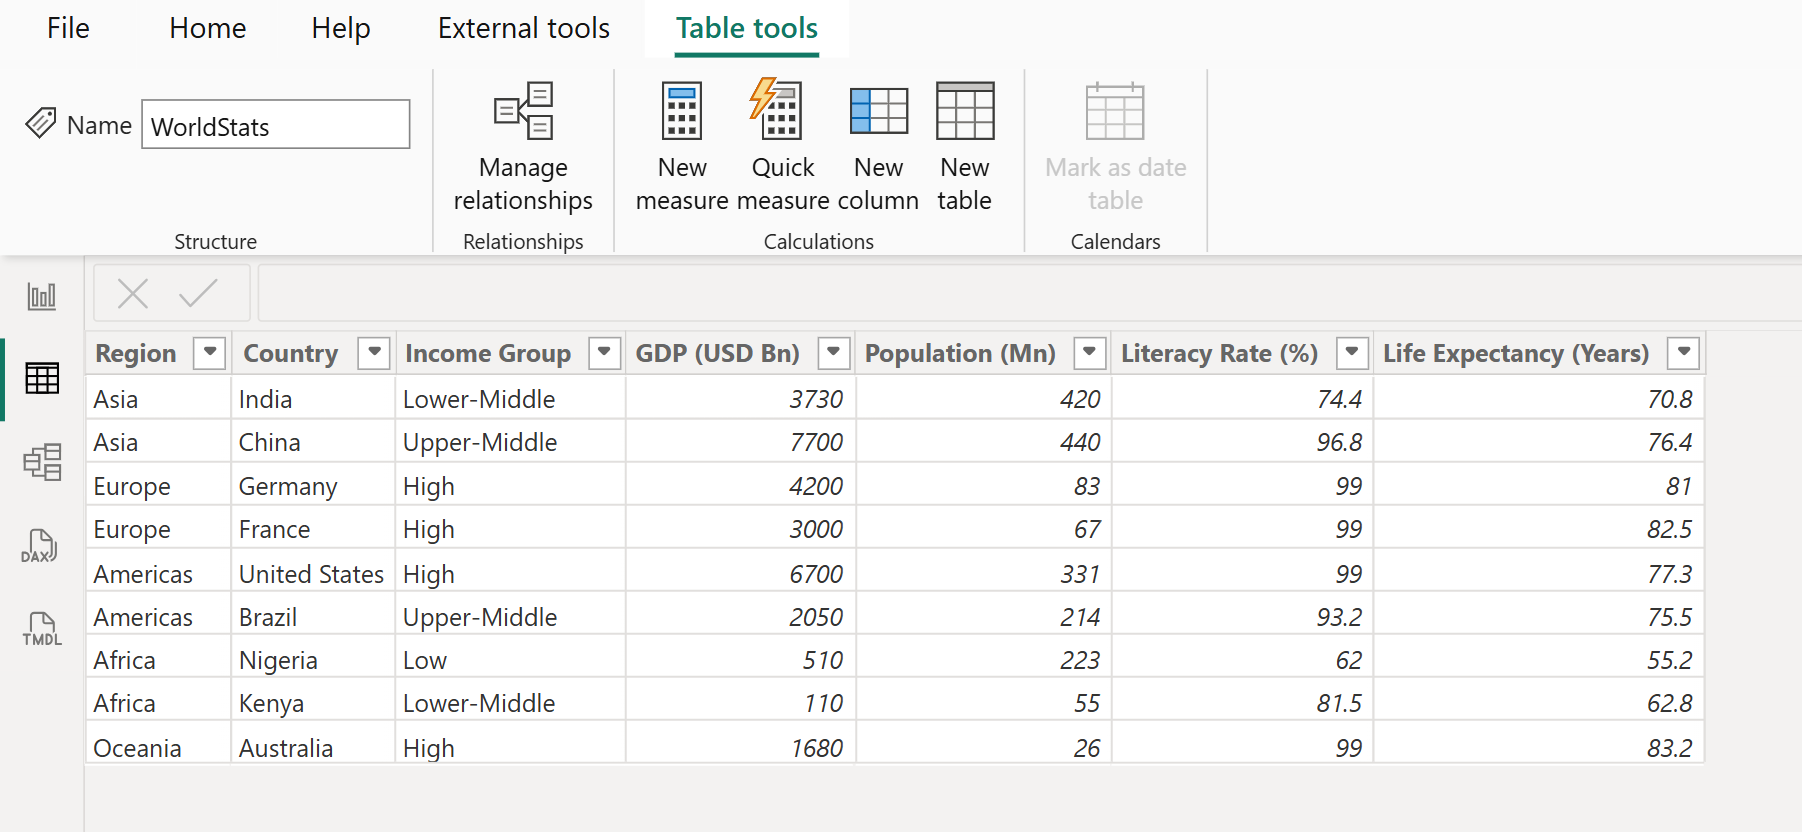Create a New table
The width and height of the screenshot is (1802, 832).
point(964,146)
